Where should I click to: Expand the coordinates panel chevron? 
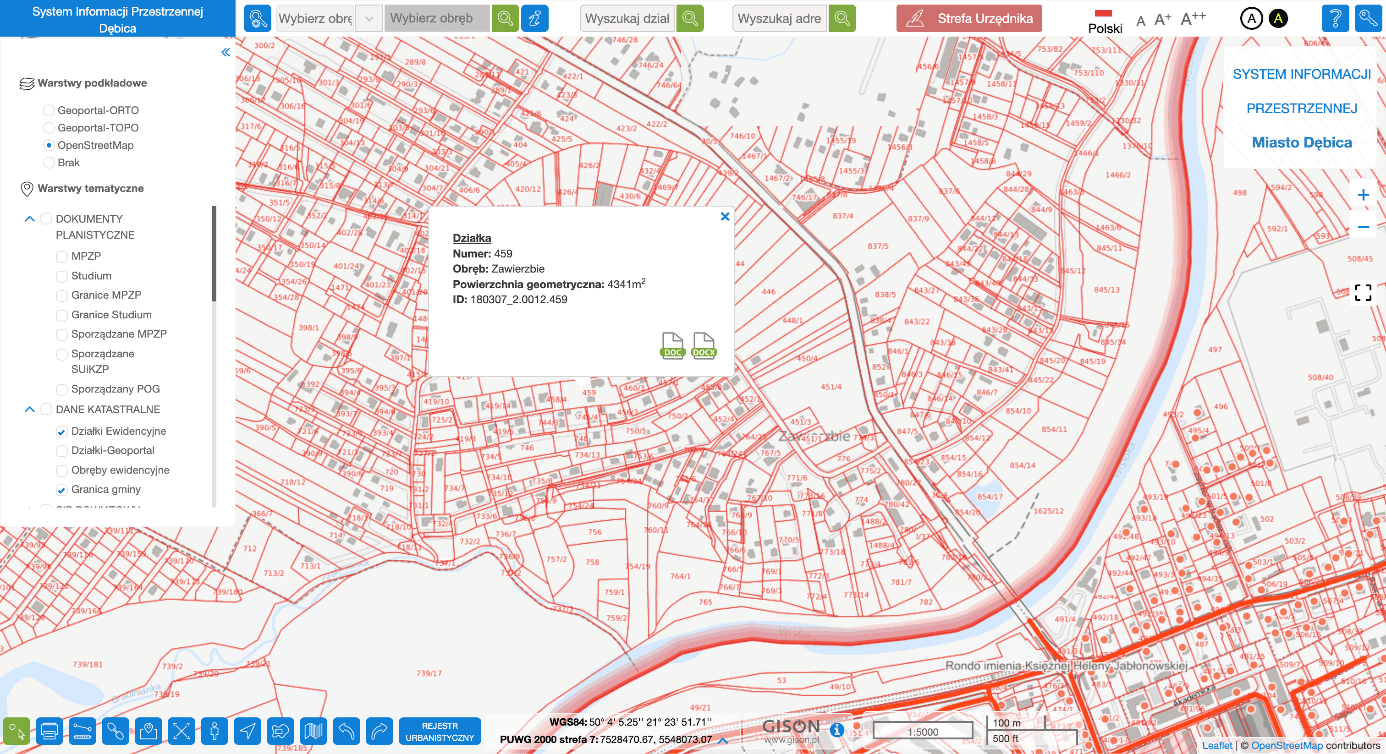click(722, 741)
